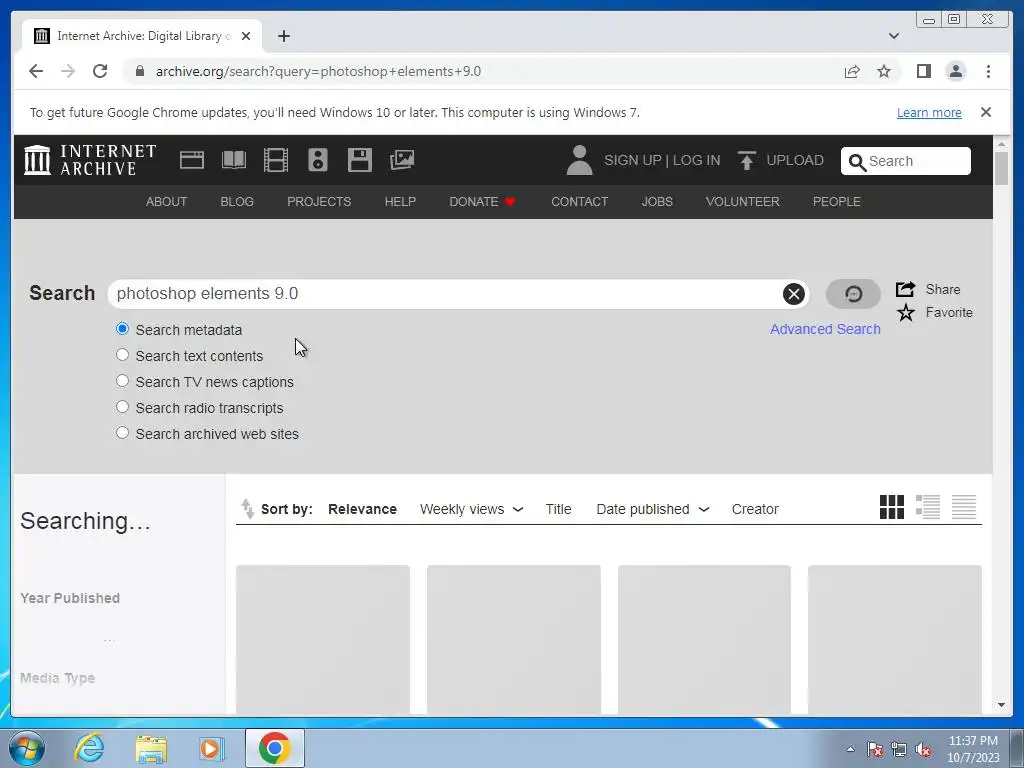This screenshot has height=768, width=1024.
Task: Sort results by Creator
Action: [x=755, y=509]
